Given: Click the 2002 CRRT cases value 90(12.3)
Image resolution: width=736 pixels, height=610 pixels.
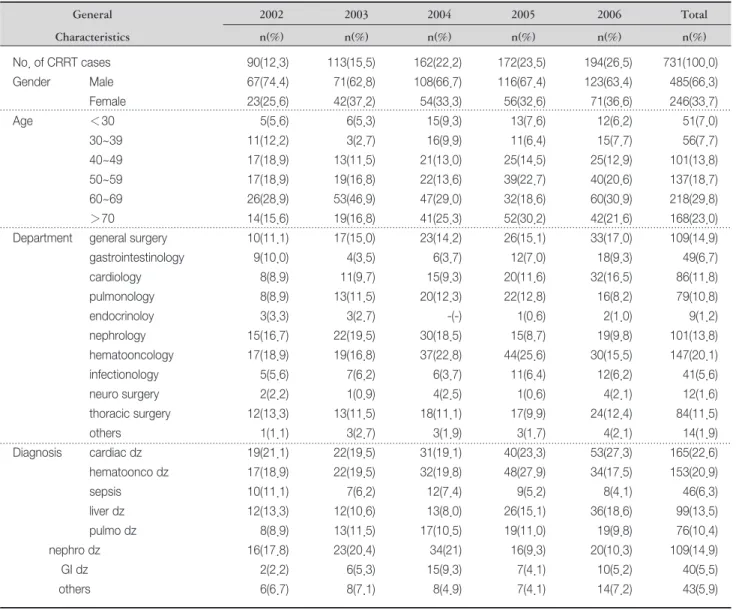Looking at the screenshot, I should [x=268, y=63].
